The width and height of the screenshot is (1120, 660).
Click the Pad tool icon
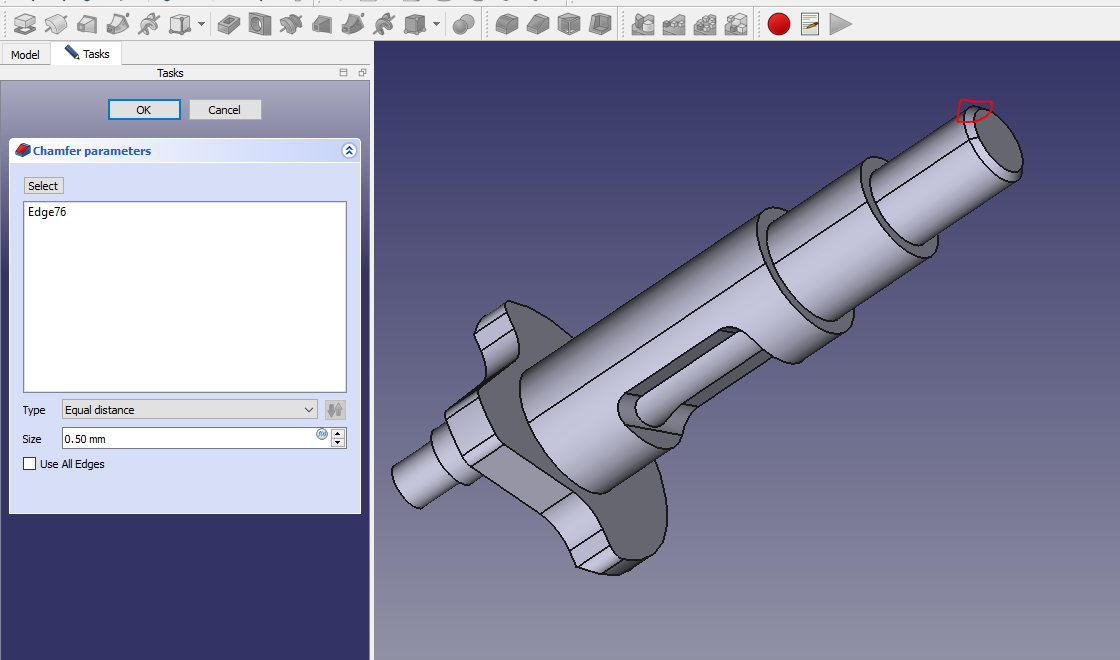point(24,23)
